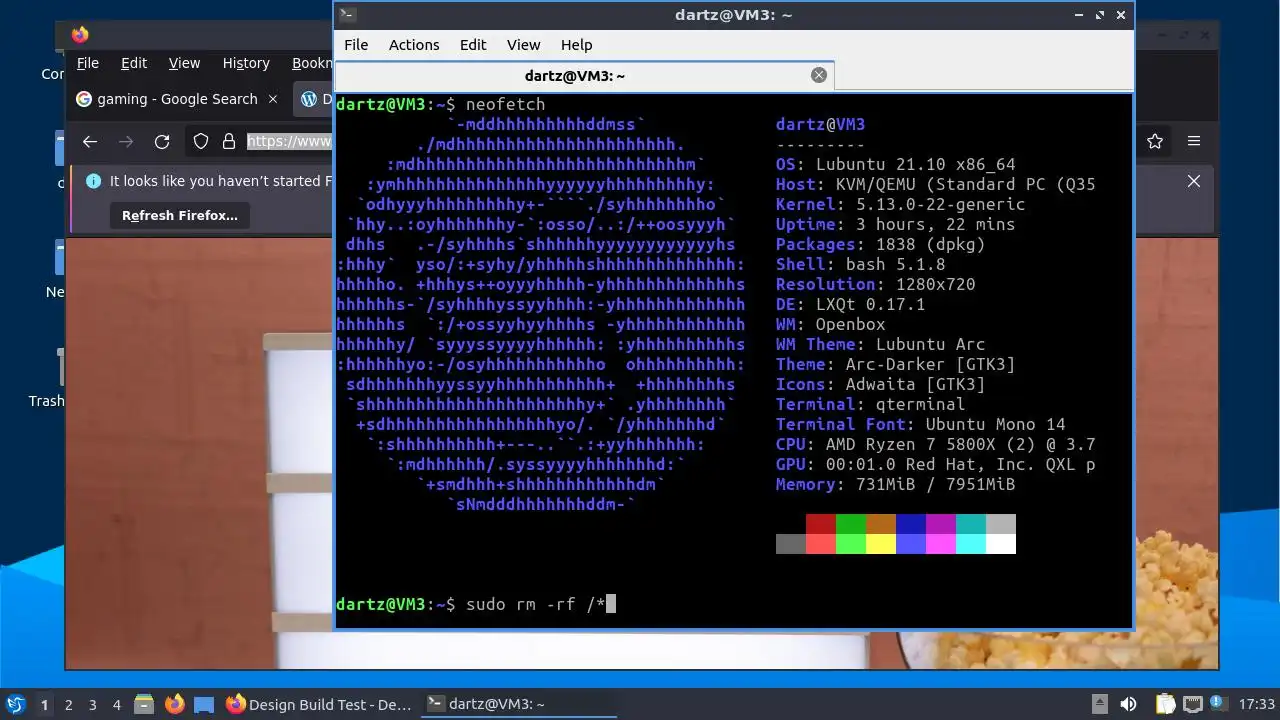
Task: Close the gaming - Google Search tab
Action: pyautogui.click(x=272, y=99)
